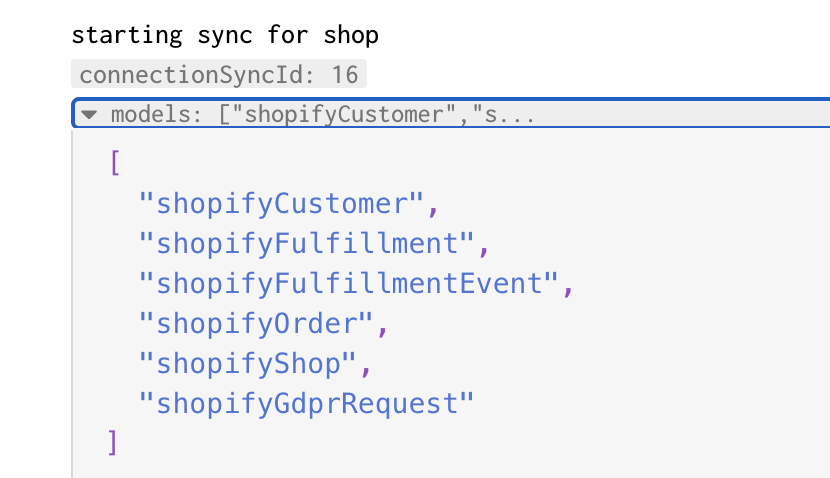Select the connectionSyncId: 16 badge

pos(219,74)
